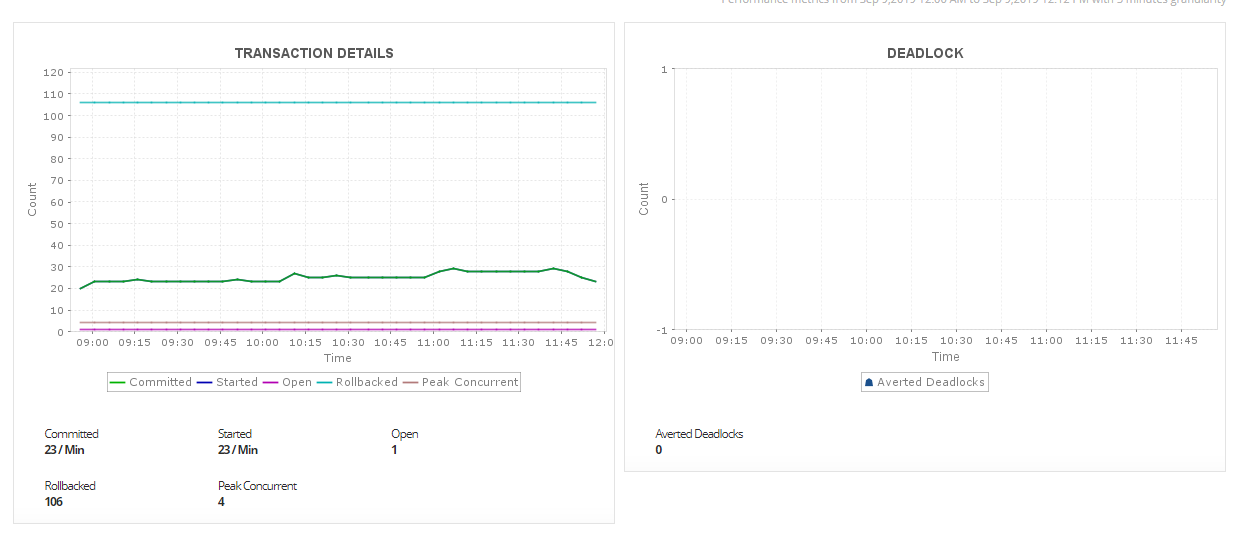Click the Committed stat label

click(x=72, y=434)
